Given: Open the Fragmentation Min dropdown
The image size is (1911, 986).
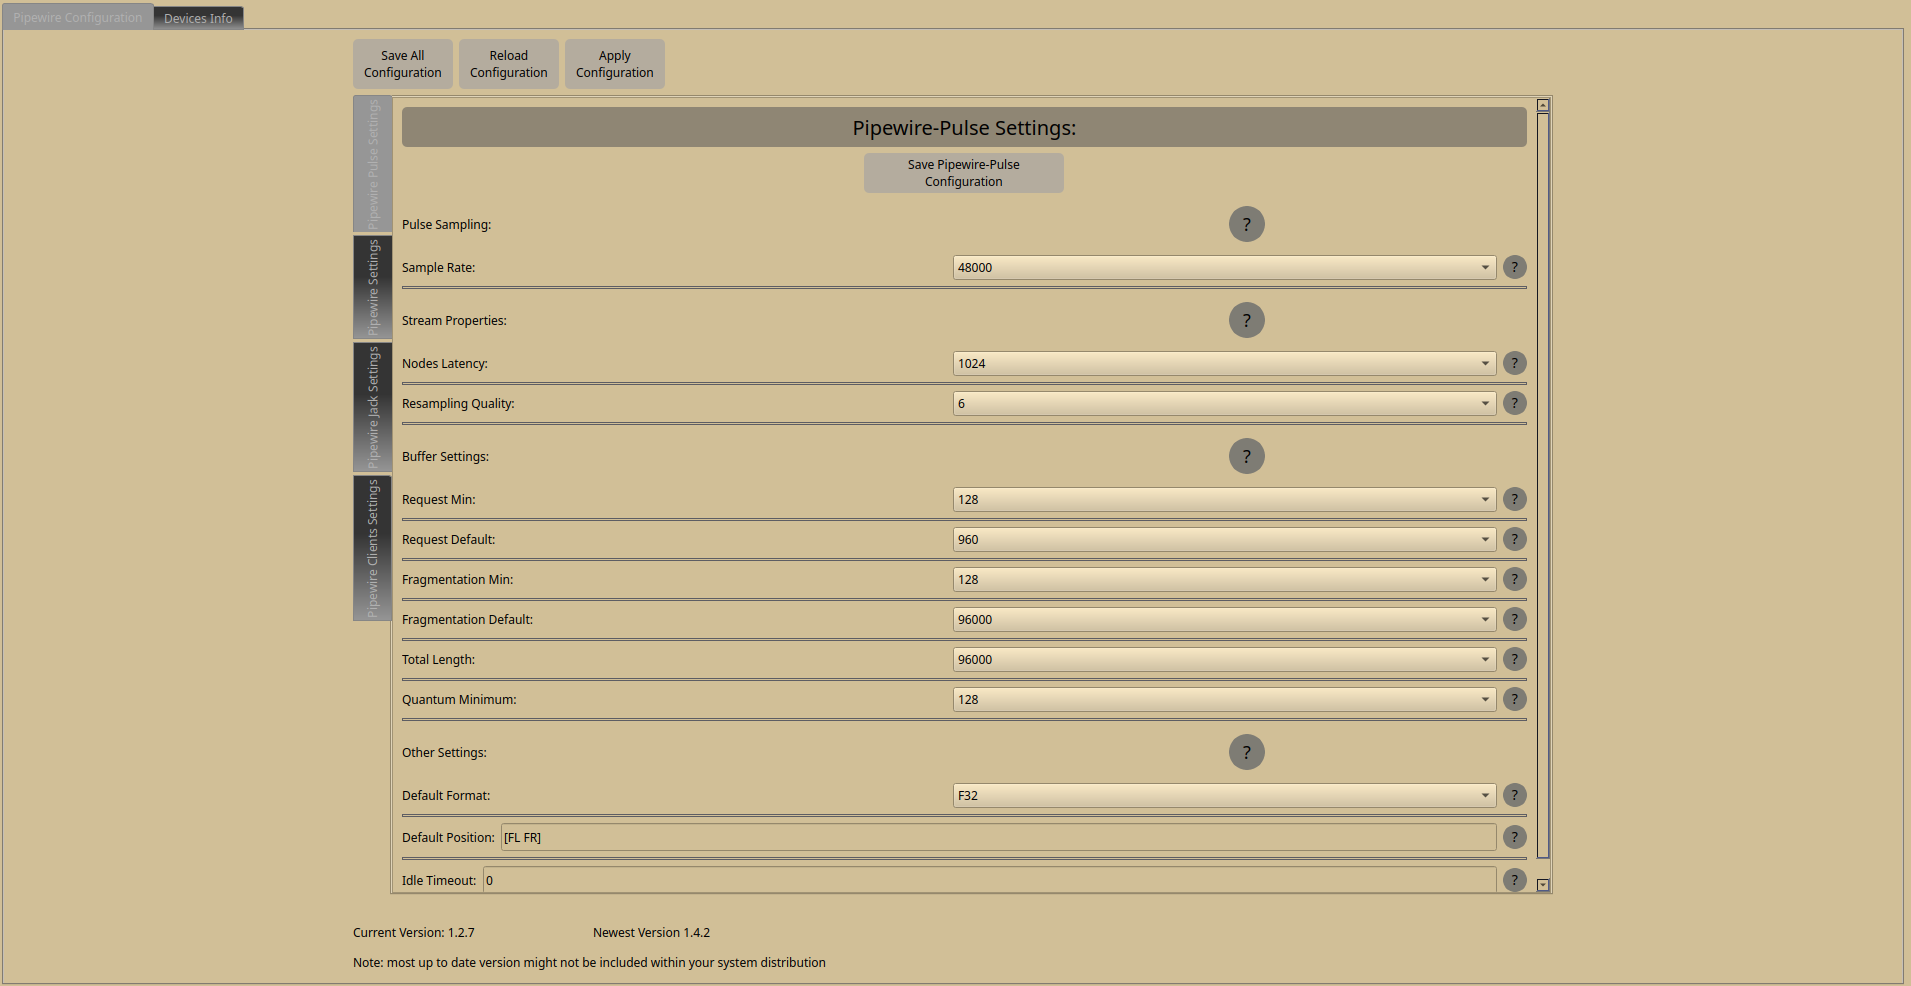Looking at the screenshot, I should coord(1224,579).
